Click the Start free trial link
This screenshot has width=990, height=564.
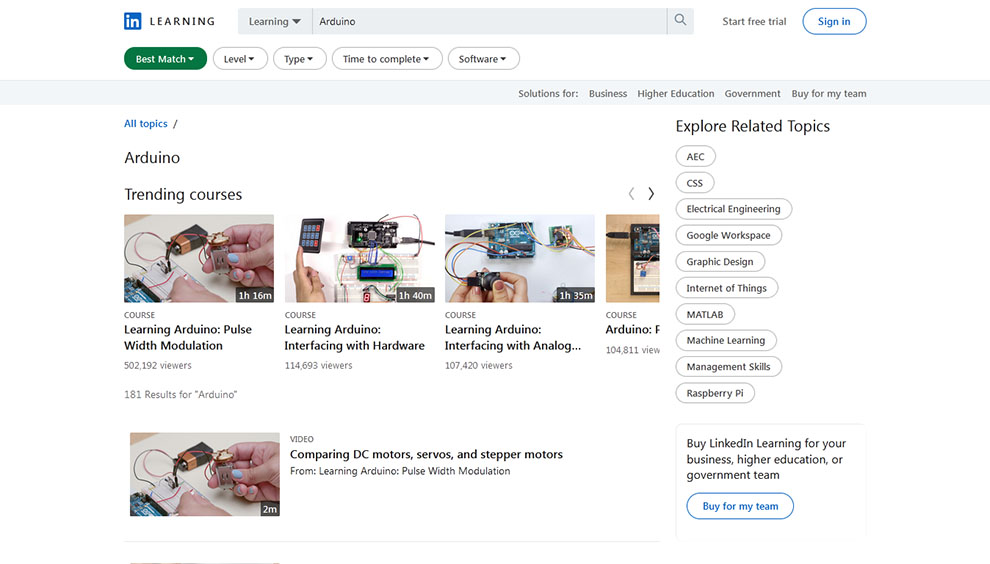754,21
